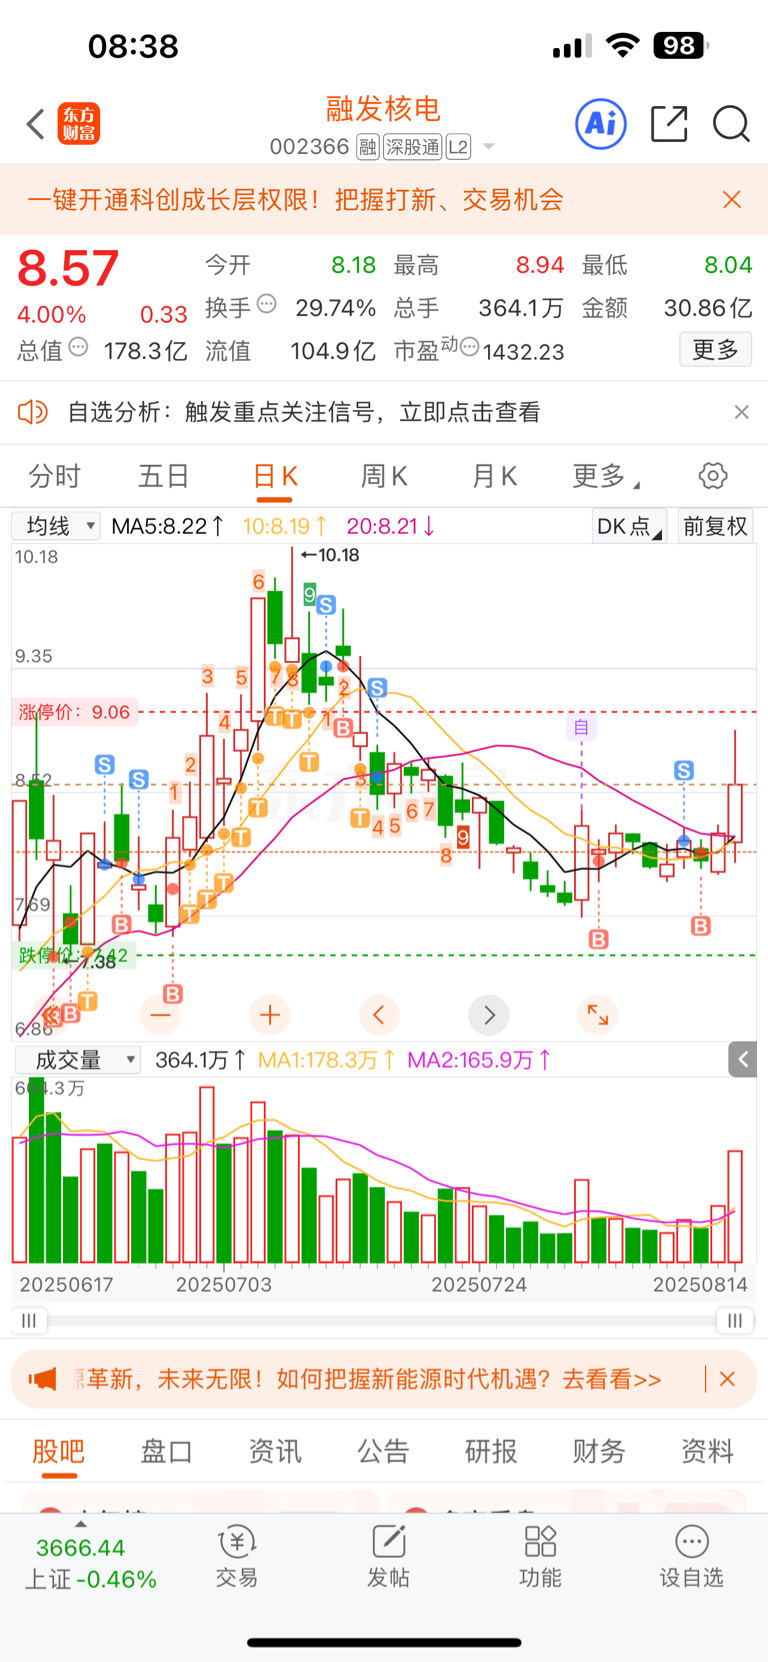Tap the 更多 quote details button
This screenshot has width=768, height=1662.
click(715, 350)
